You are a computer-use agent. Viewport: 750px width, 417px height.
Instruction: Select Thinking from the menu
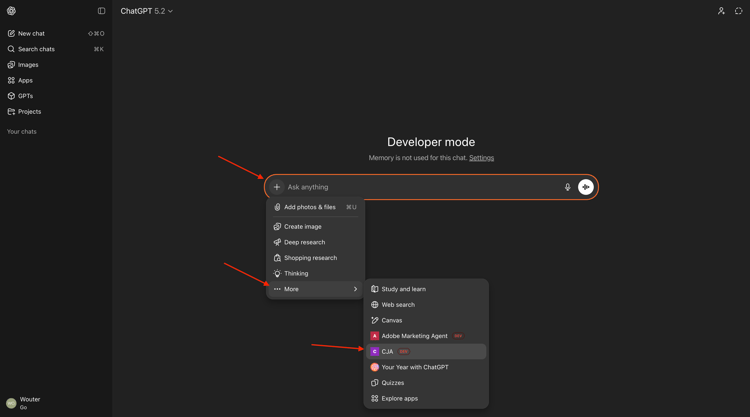point(315,274)
